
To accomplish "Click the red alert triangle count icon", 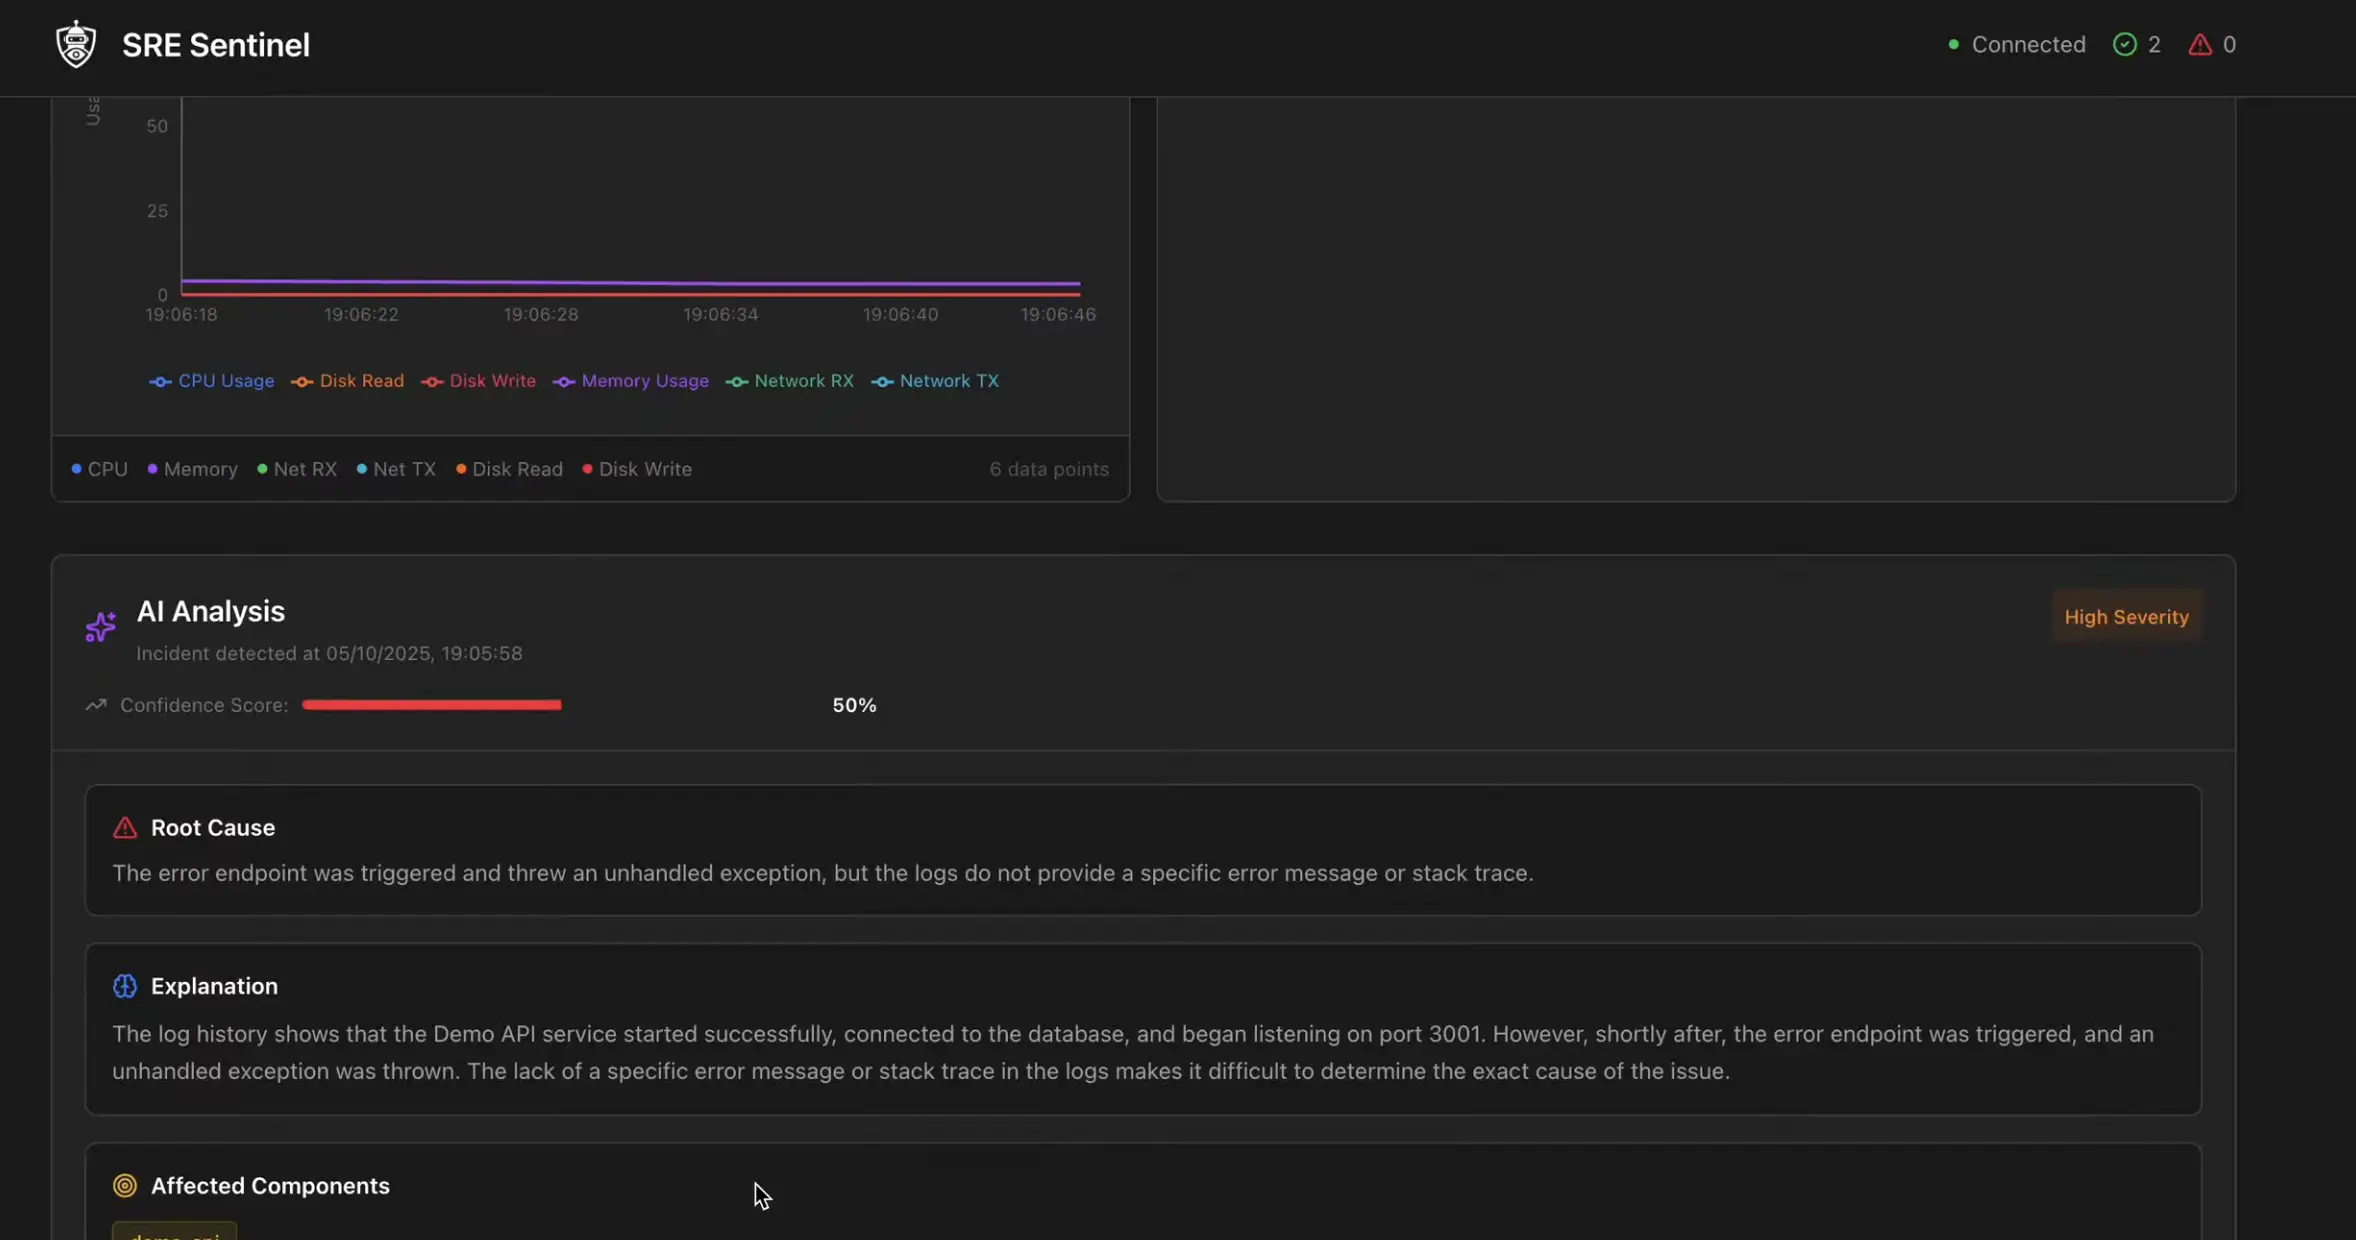I will 2199,45.
